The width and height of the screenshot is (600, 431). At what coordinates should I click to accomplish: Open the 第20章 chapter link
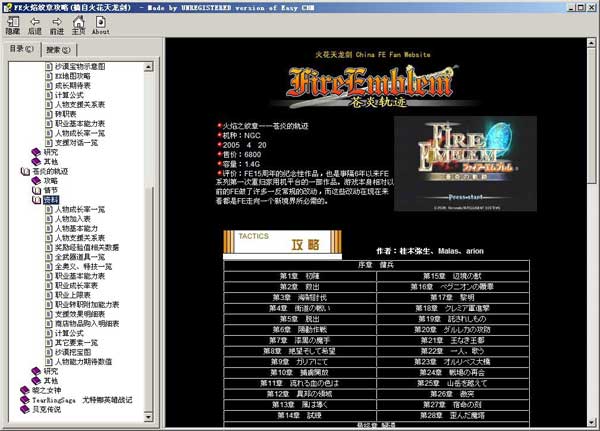tap(452, 330)
